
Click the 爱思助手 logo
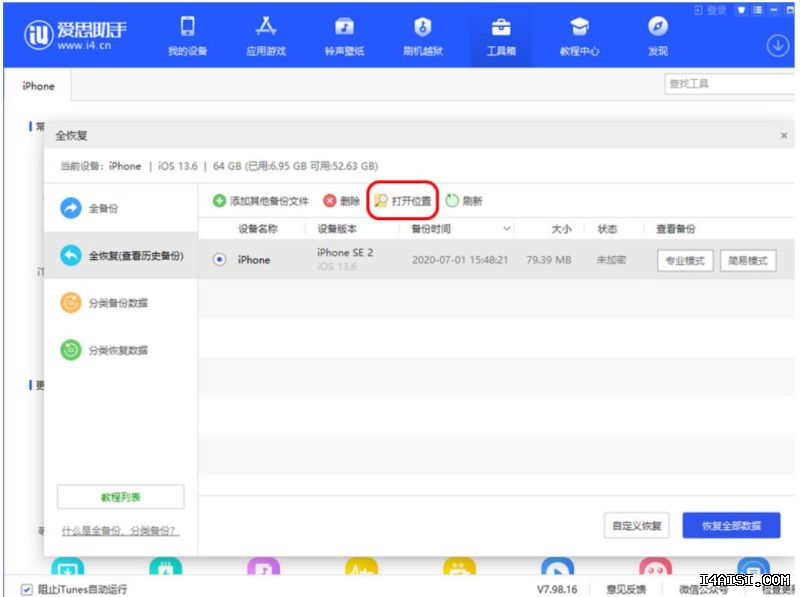pyautogui.click(x=75, y=35)
